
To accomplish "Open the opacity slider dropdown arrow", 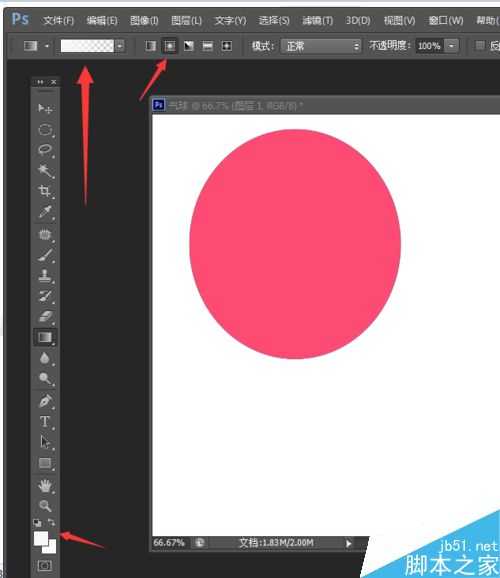I will point(451,46).
